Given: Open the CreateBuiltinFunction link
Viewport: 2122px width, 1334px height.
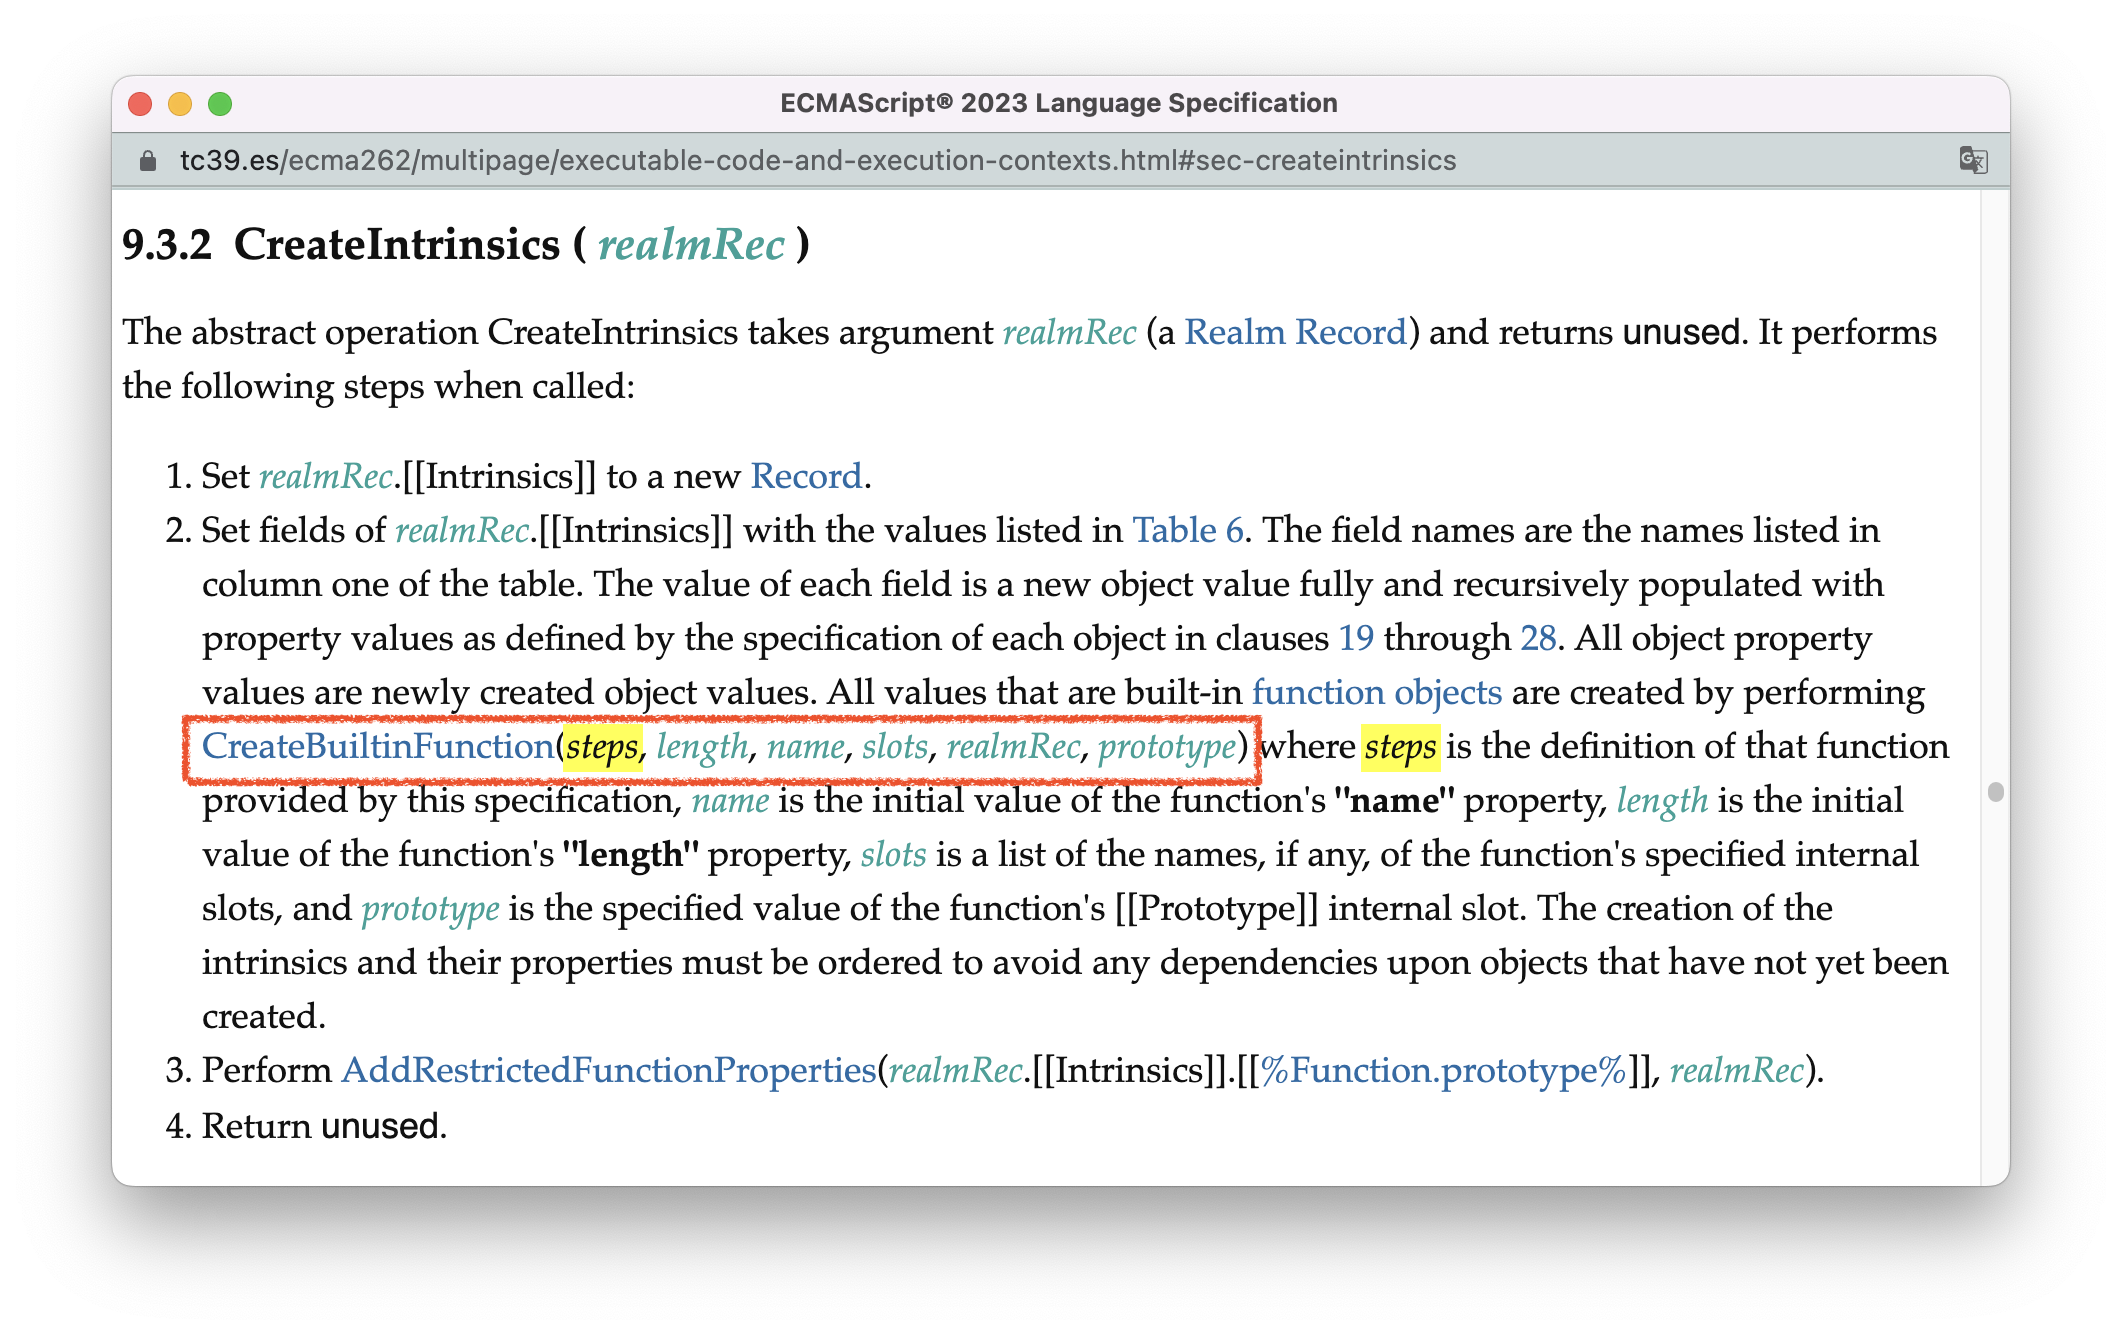Looking at the screenshot, I should (379, 746).
